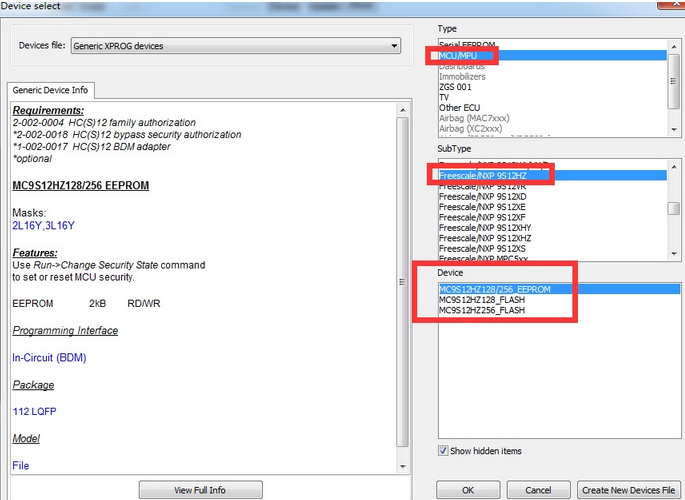
Task: Click the In-Circuit (BDM) text
Action: point(49,358)
